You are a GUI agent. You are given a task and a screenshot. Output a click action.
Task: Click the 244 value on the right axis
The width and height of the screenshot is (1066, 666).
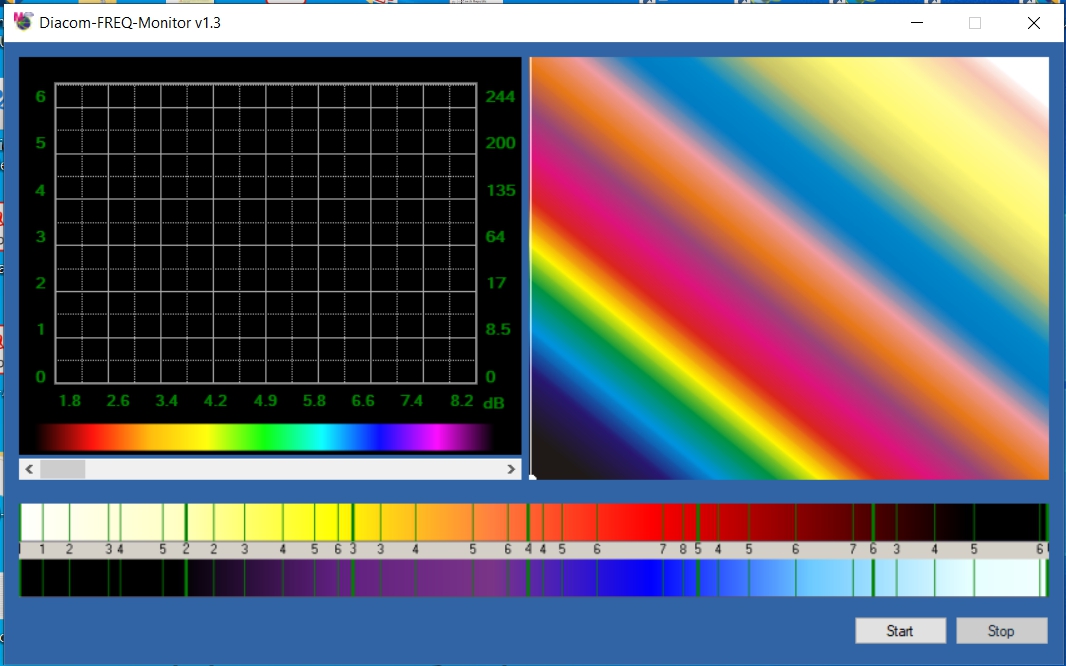[499, 97]
